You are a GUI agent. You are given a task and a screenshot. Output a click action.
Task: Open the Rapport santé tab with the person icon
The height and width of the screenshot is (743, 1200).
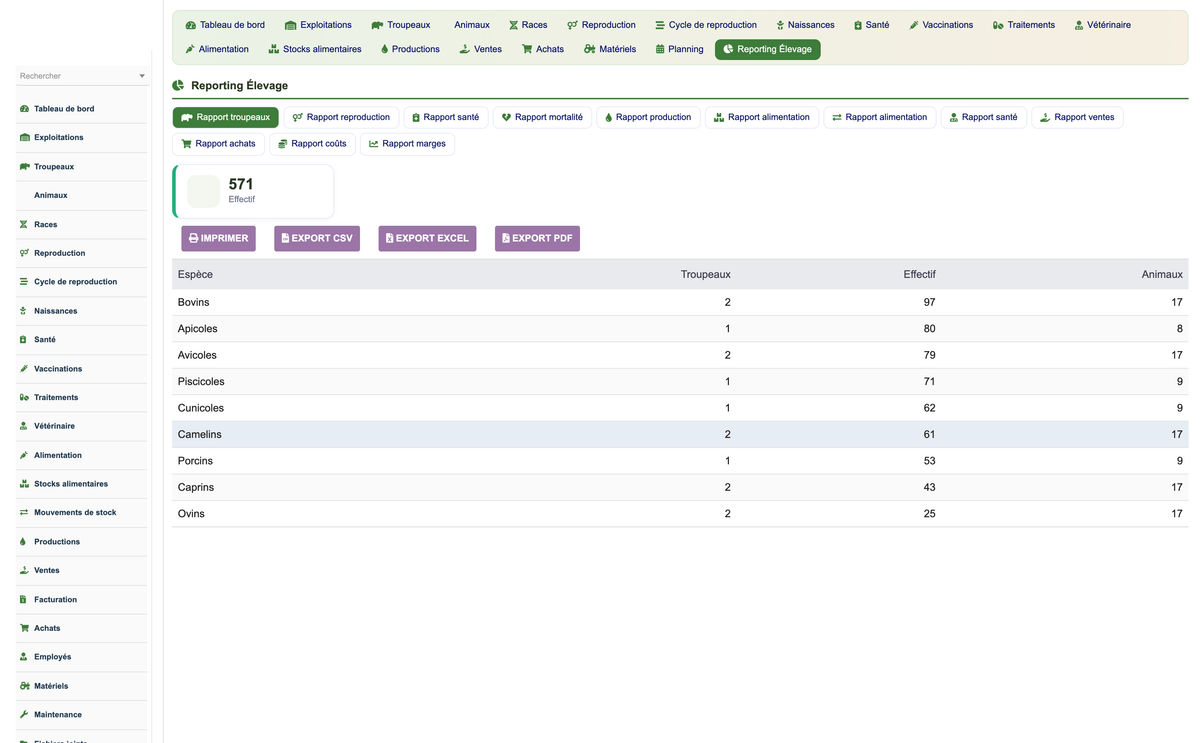pyautogui.click(x=984, y=117)
